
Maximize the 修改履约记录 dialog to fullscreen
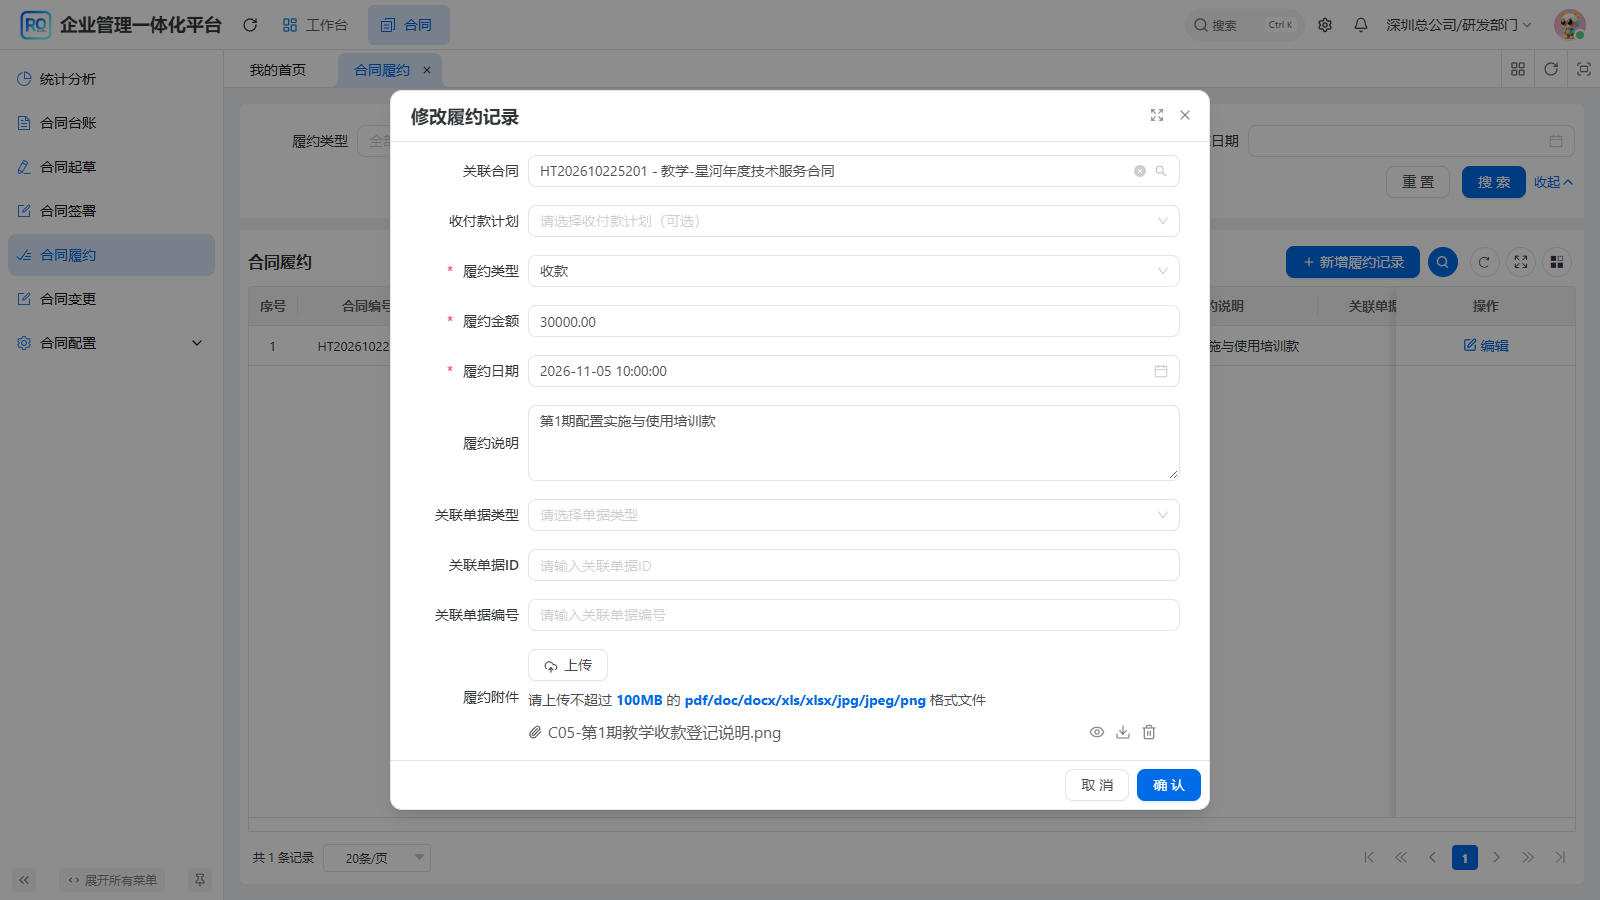coord(1157,115)
